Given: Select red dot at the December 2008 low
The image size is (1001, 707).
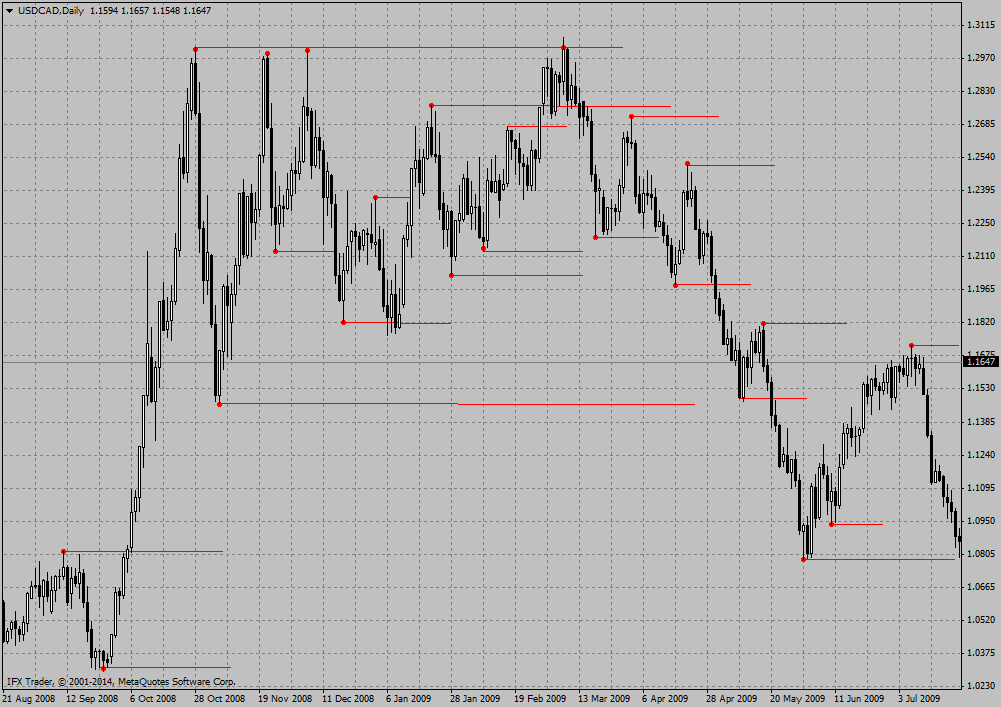Looking at the screenshot, I should [343, 322].
